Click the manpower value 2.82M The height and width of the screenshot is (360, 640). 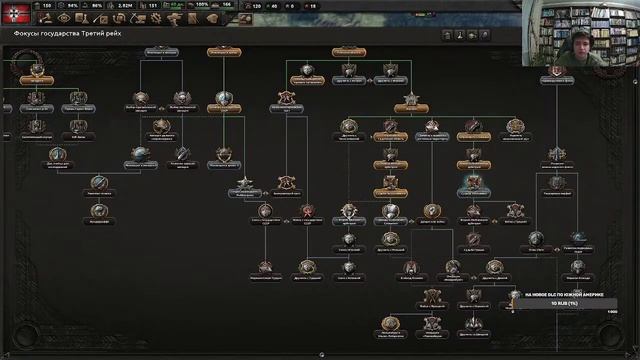click(x=124, y=6)
